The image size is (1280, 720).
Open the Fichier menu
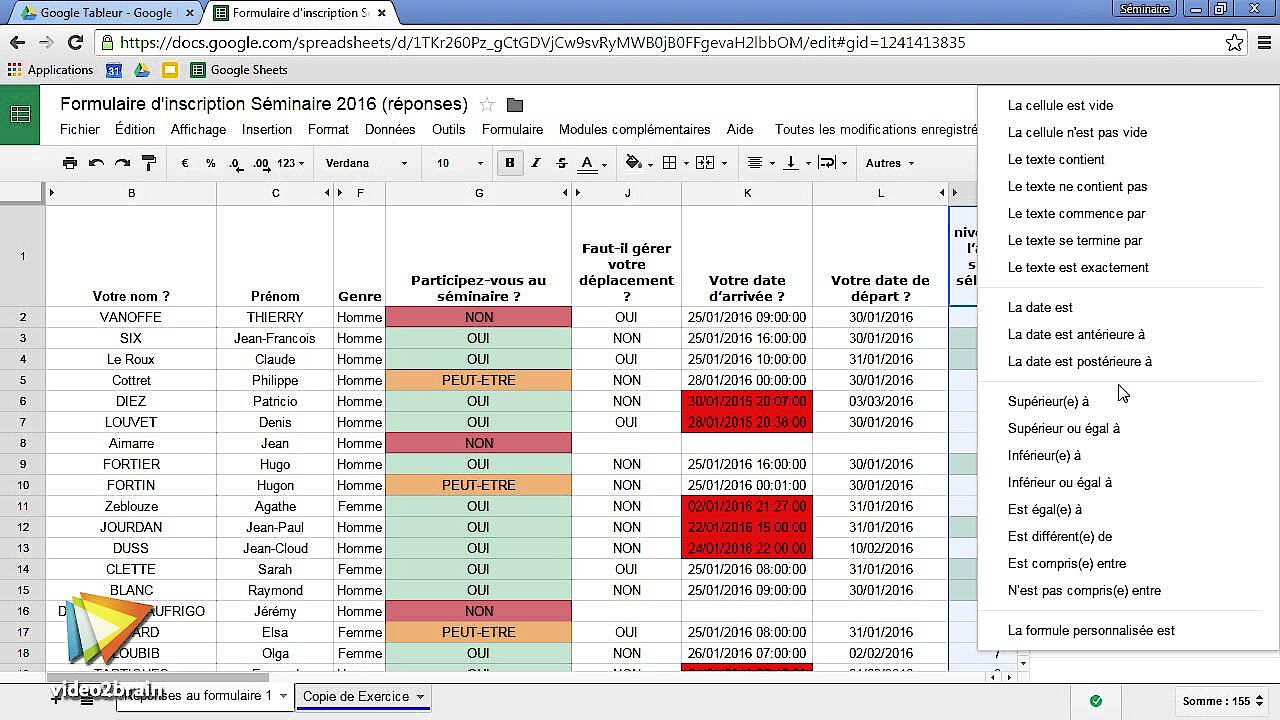click(80, 129)
